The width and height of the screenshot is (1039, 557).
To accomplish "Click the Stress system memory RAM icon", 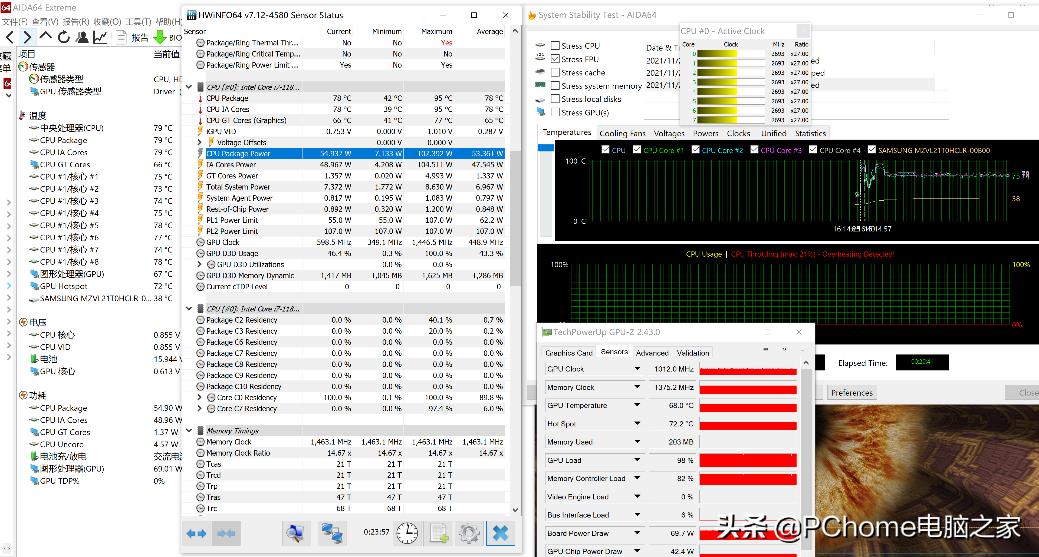I will point(540,85).
